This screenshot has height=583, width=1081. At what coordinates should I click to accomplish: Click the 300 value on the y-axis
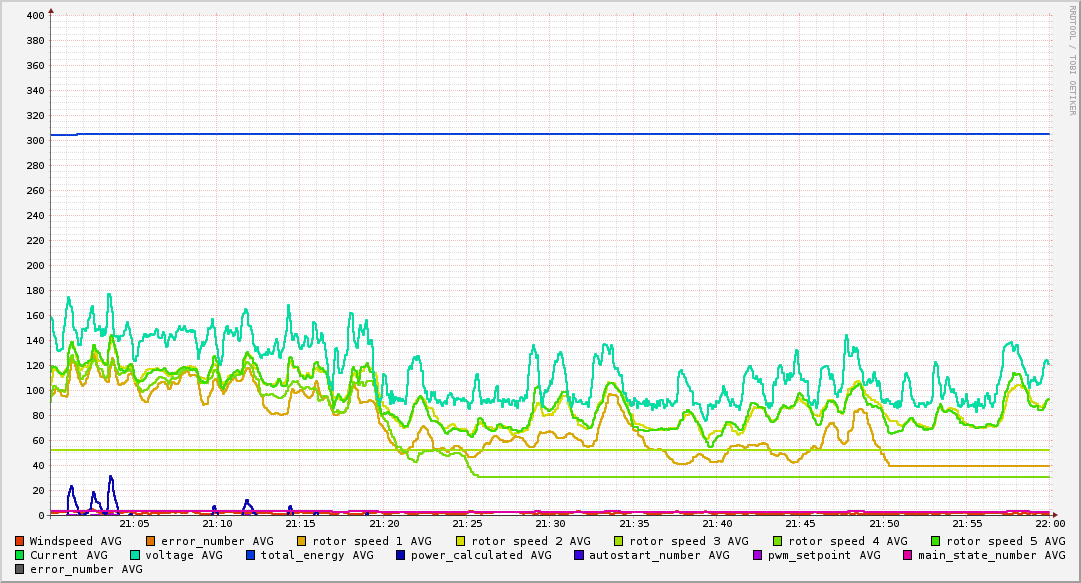coord(34,141)
